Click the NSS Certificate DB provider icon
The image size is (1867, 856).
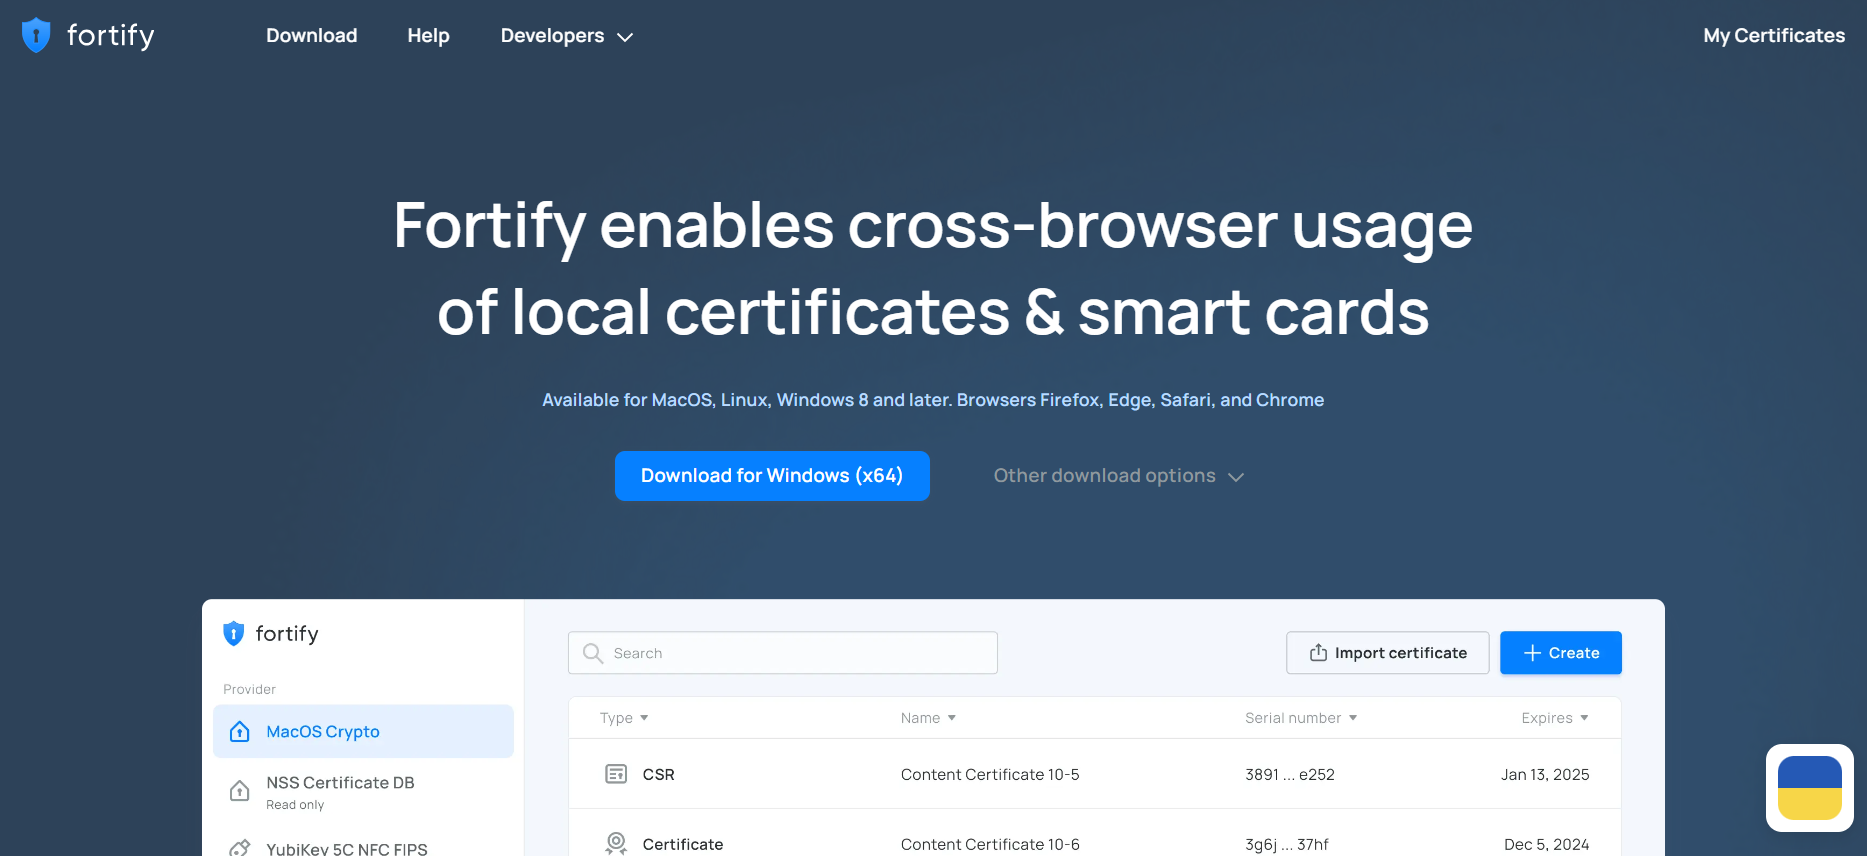tap(240, 791)
